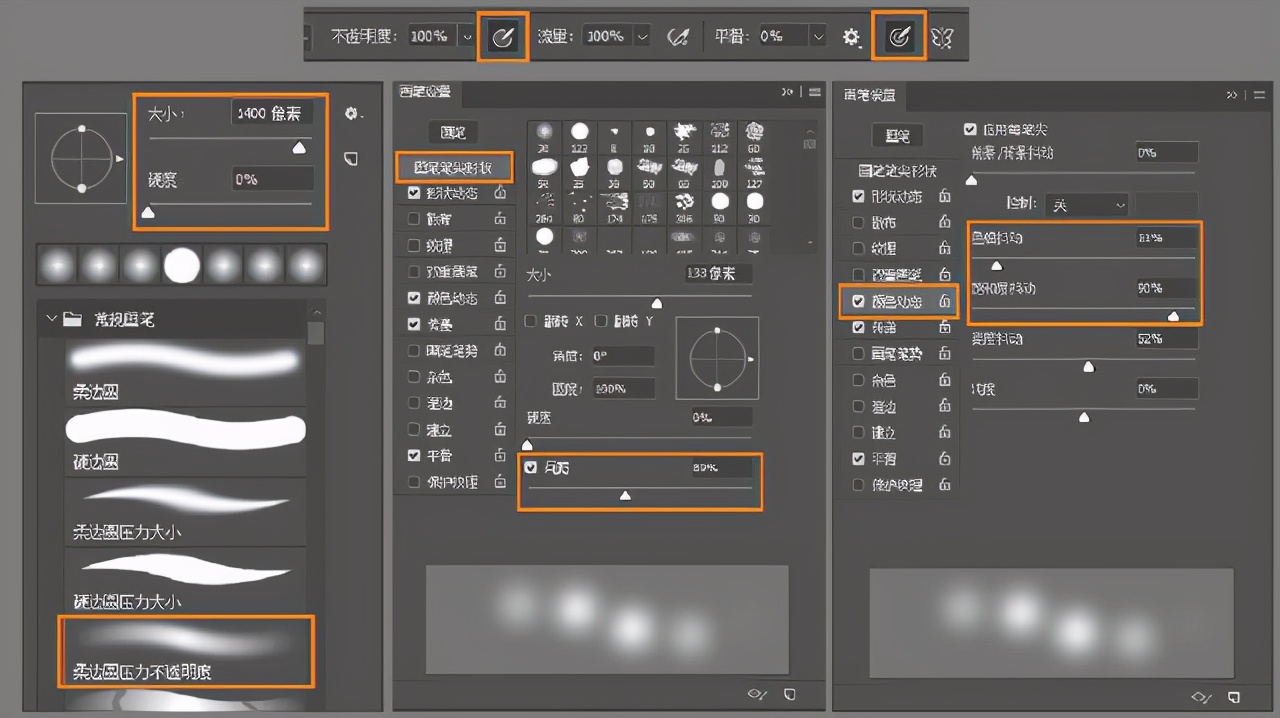1280x718 pixels.
Task: Lock 颜色动态 row in Brush Tip Shape panel
Action: coord(499,298)
